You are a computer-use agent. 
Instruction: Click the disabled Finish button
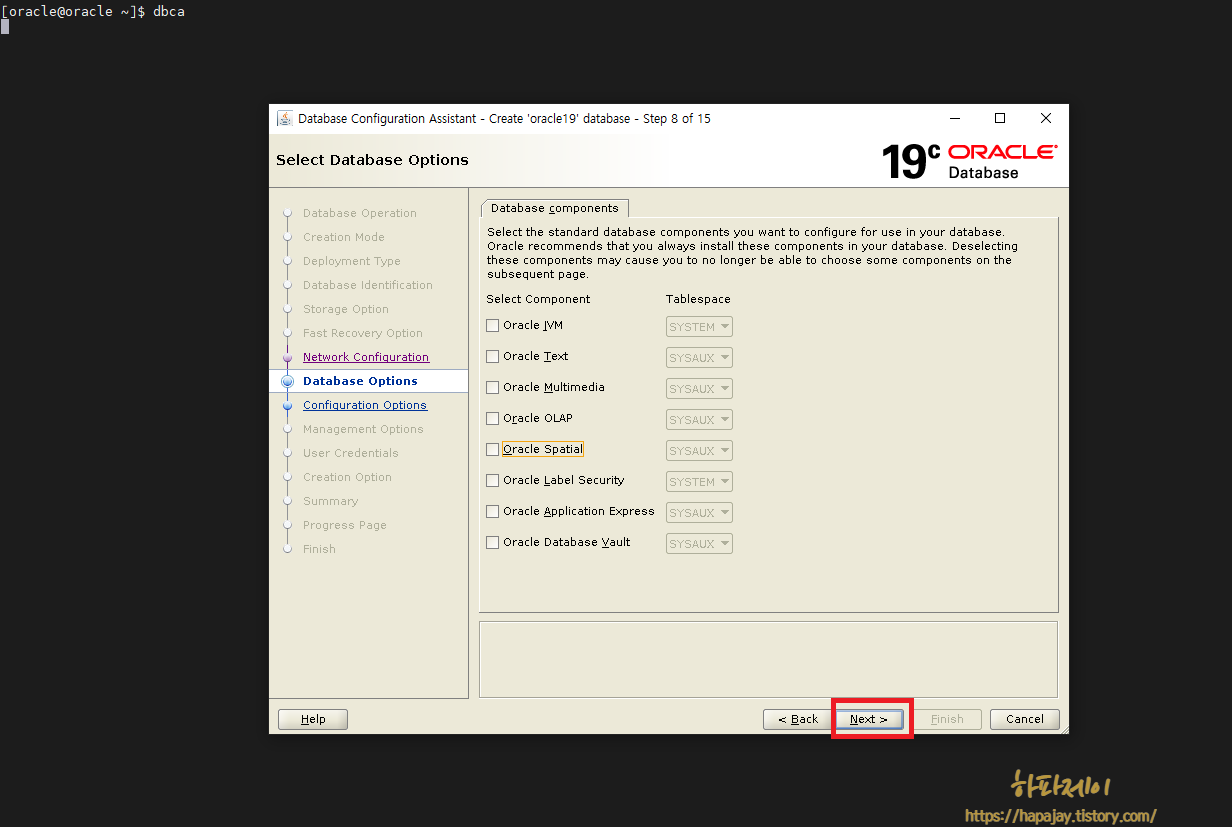(947, 719)
